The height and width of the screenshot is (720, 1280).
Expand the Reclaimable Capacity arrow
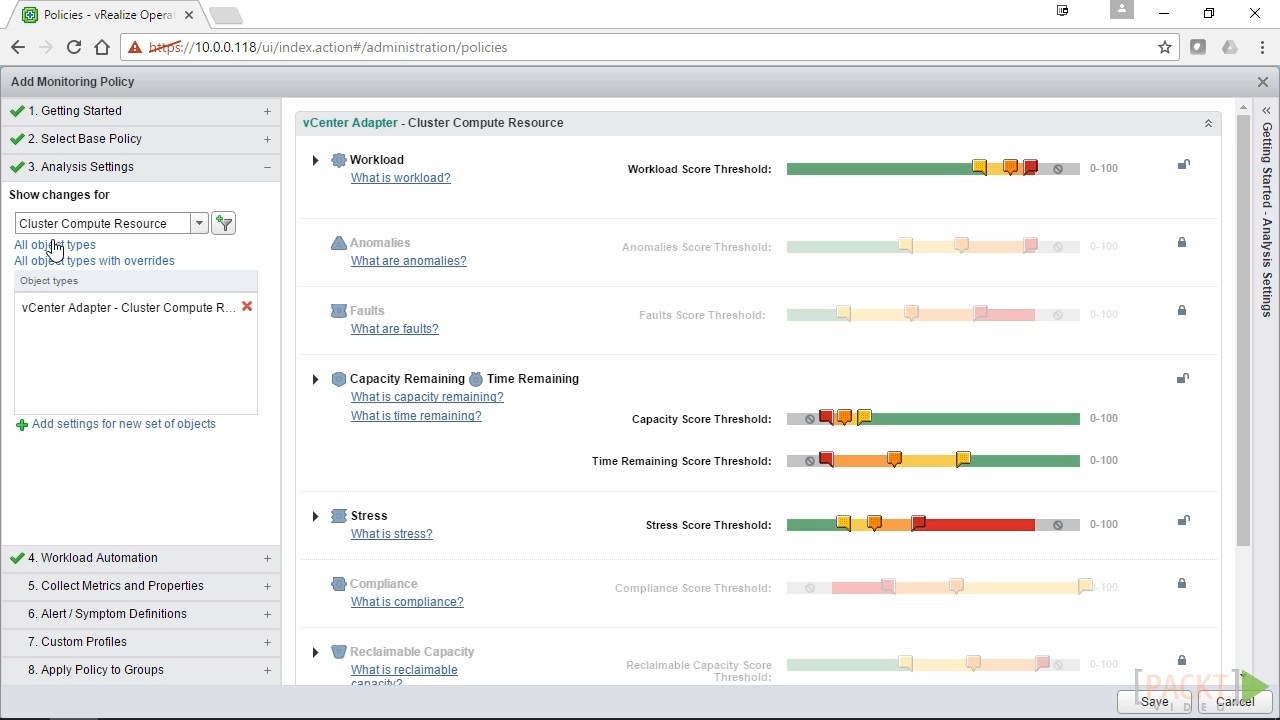[x=315, y=652]
